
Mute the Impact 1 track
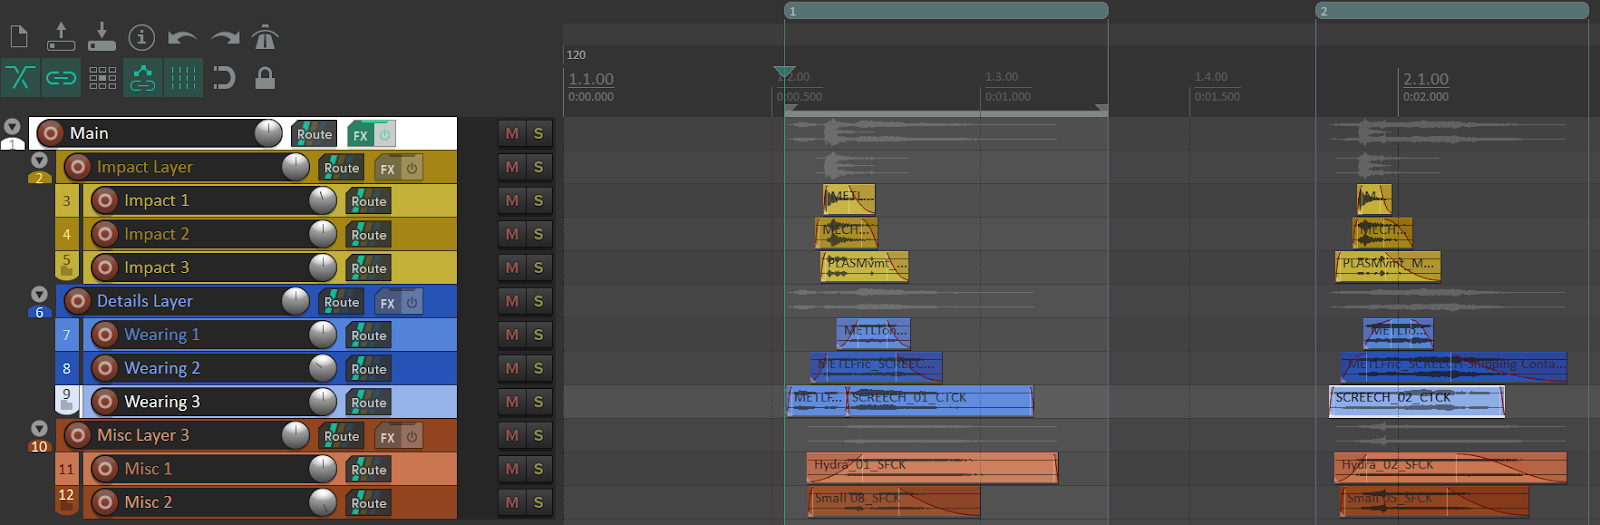pyautogui.click(x=512, y=201)
